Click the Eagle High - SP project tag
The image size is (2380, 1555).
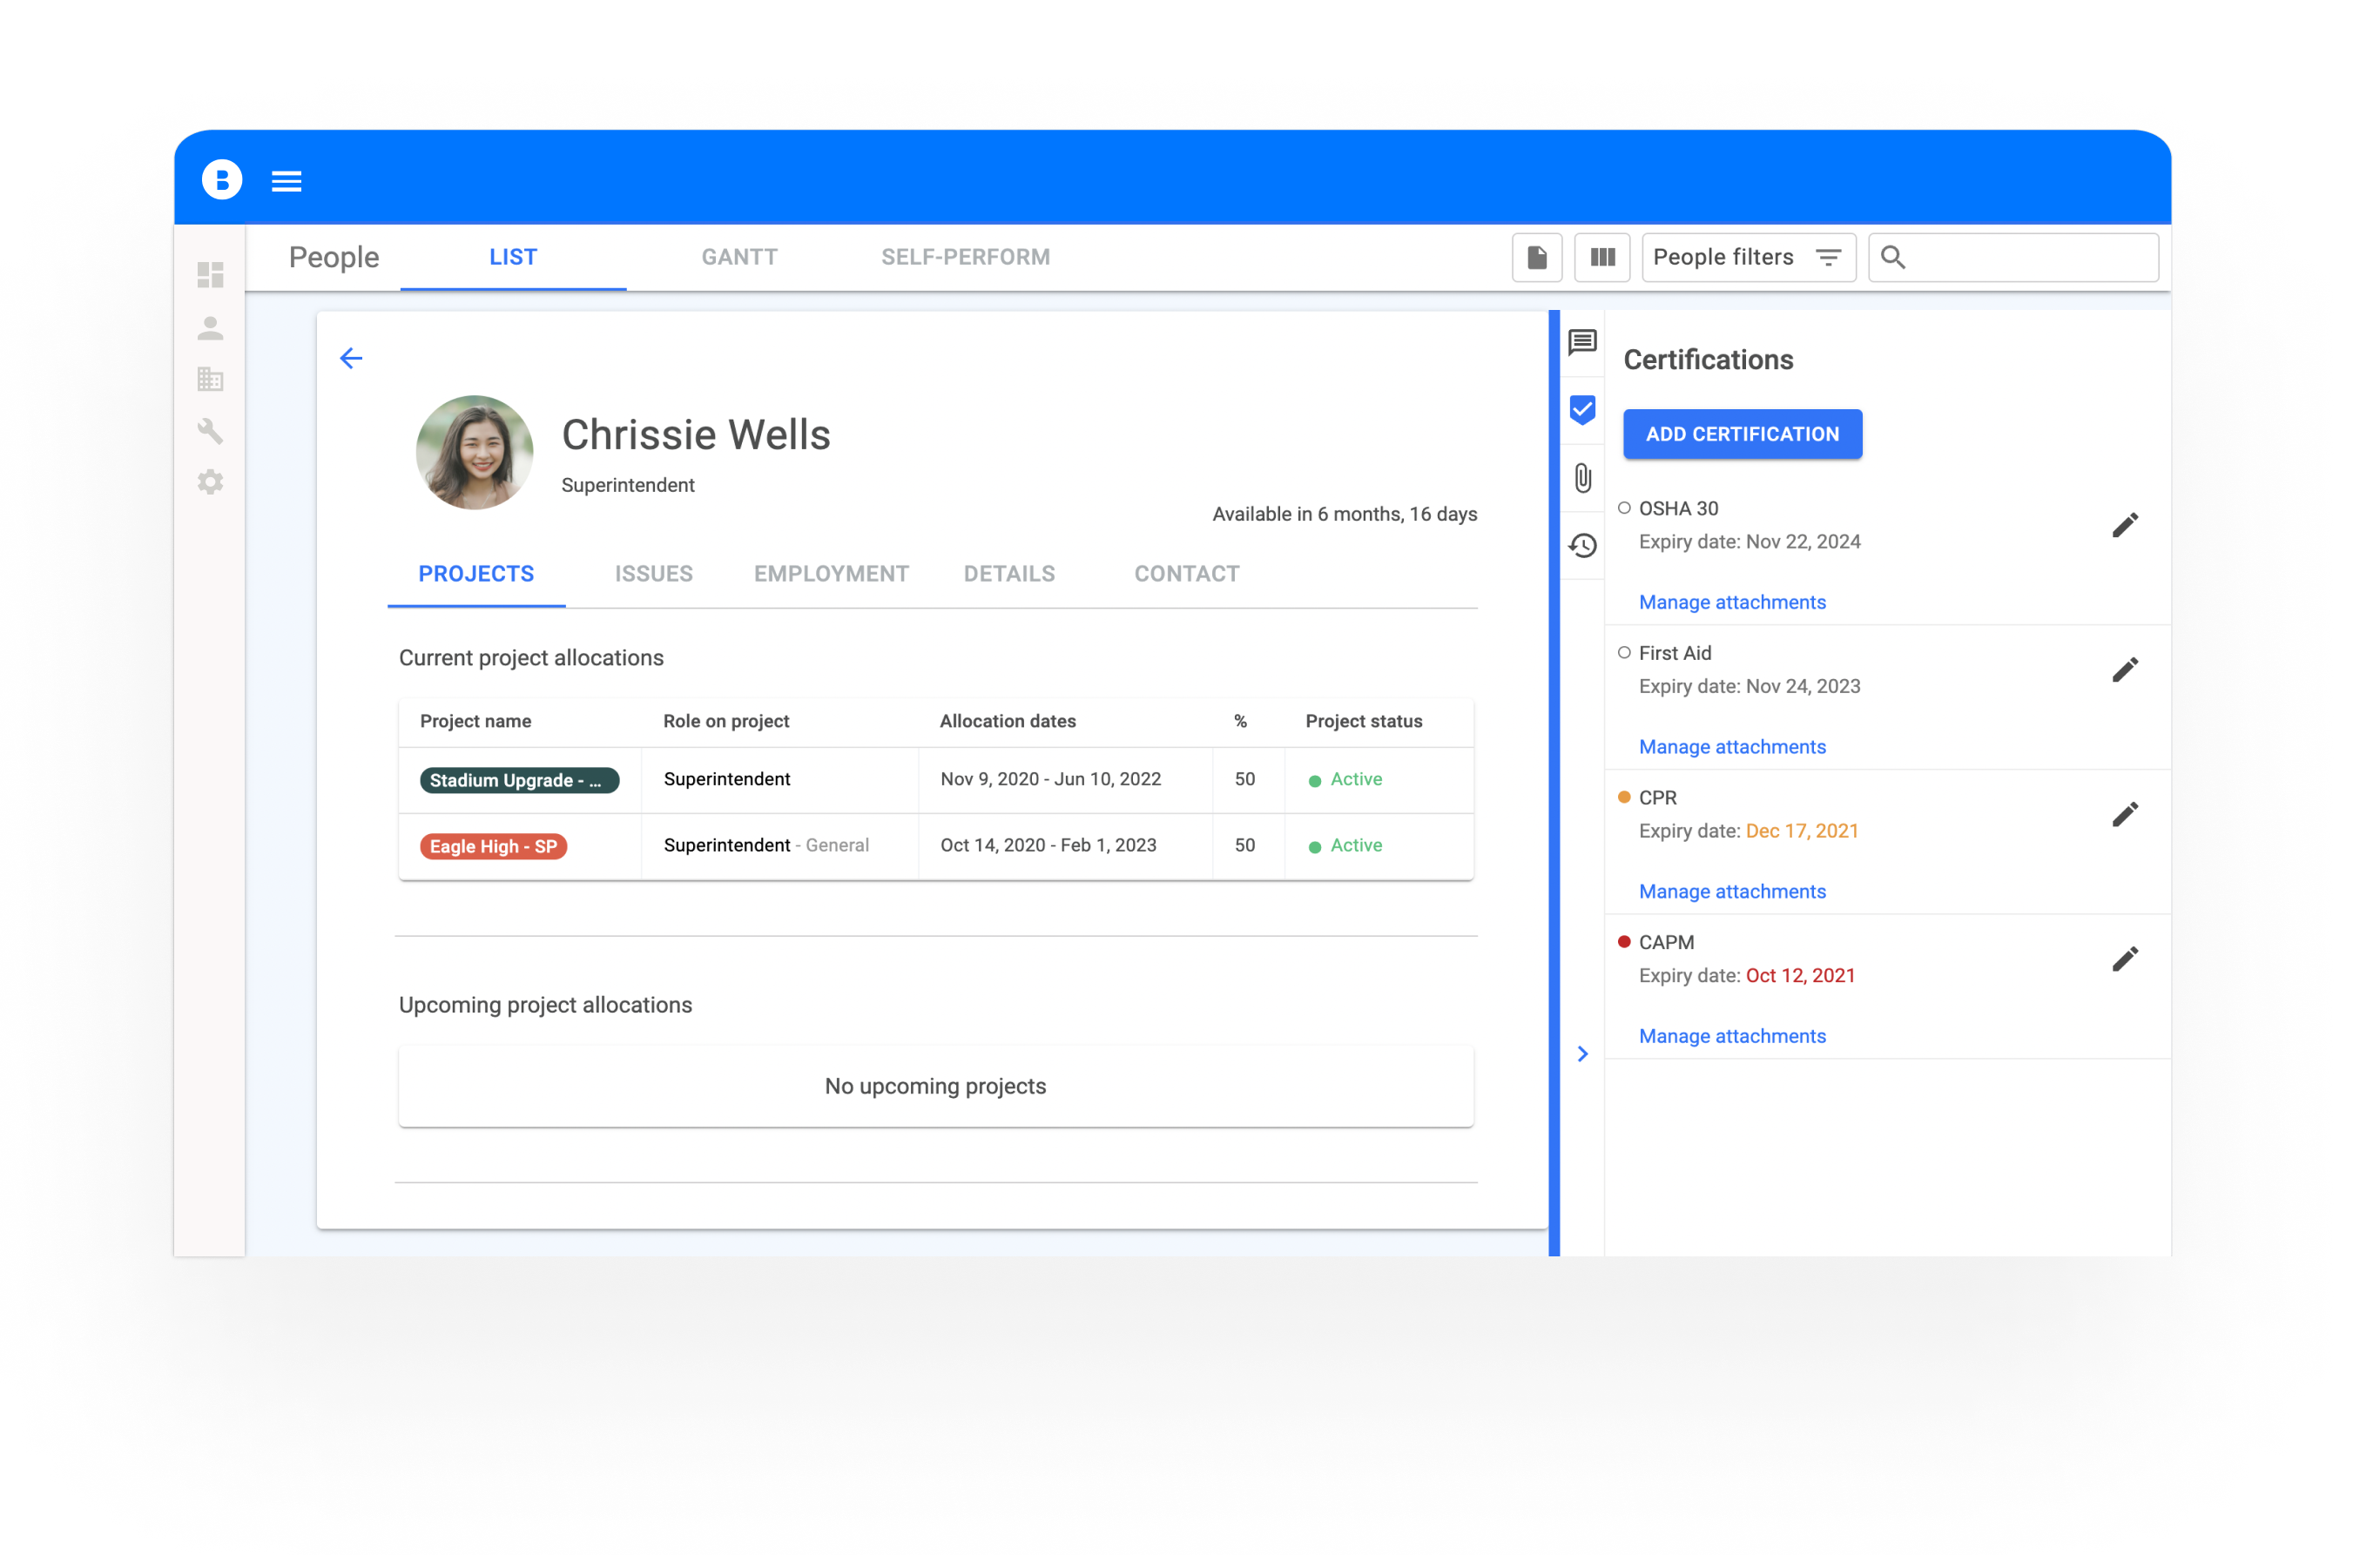(x=494, y=846)
